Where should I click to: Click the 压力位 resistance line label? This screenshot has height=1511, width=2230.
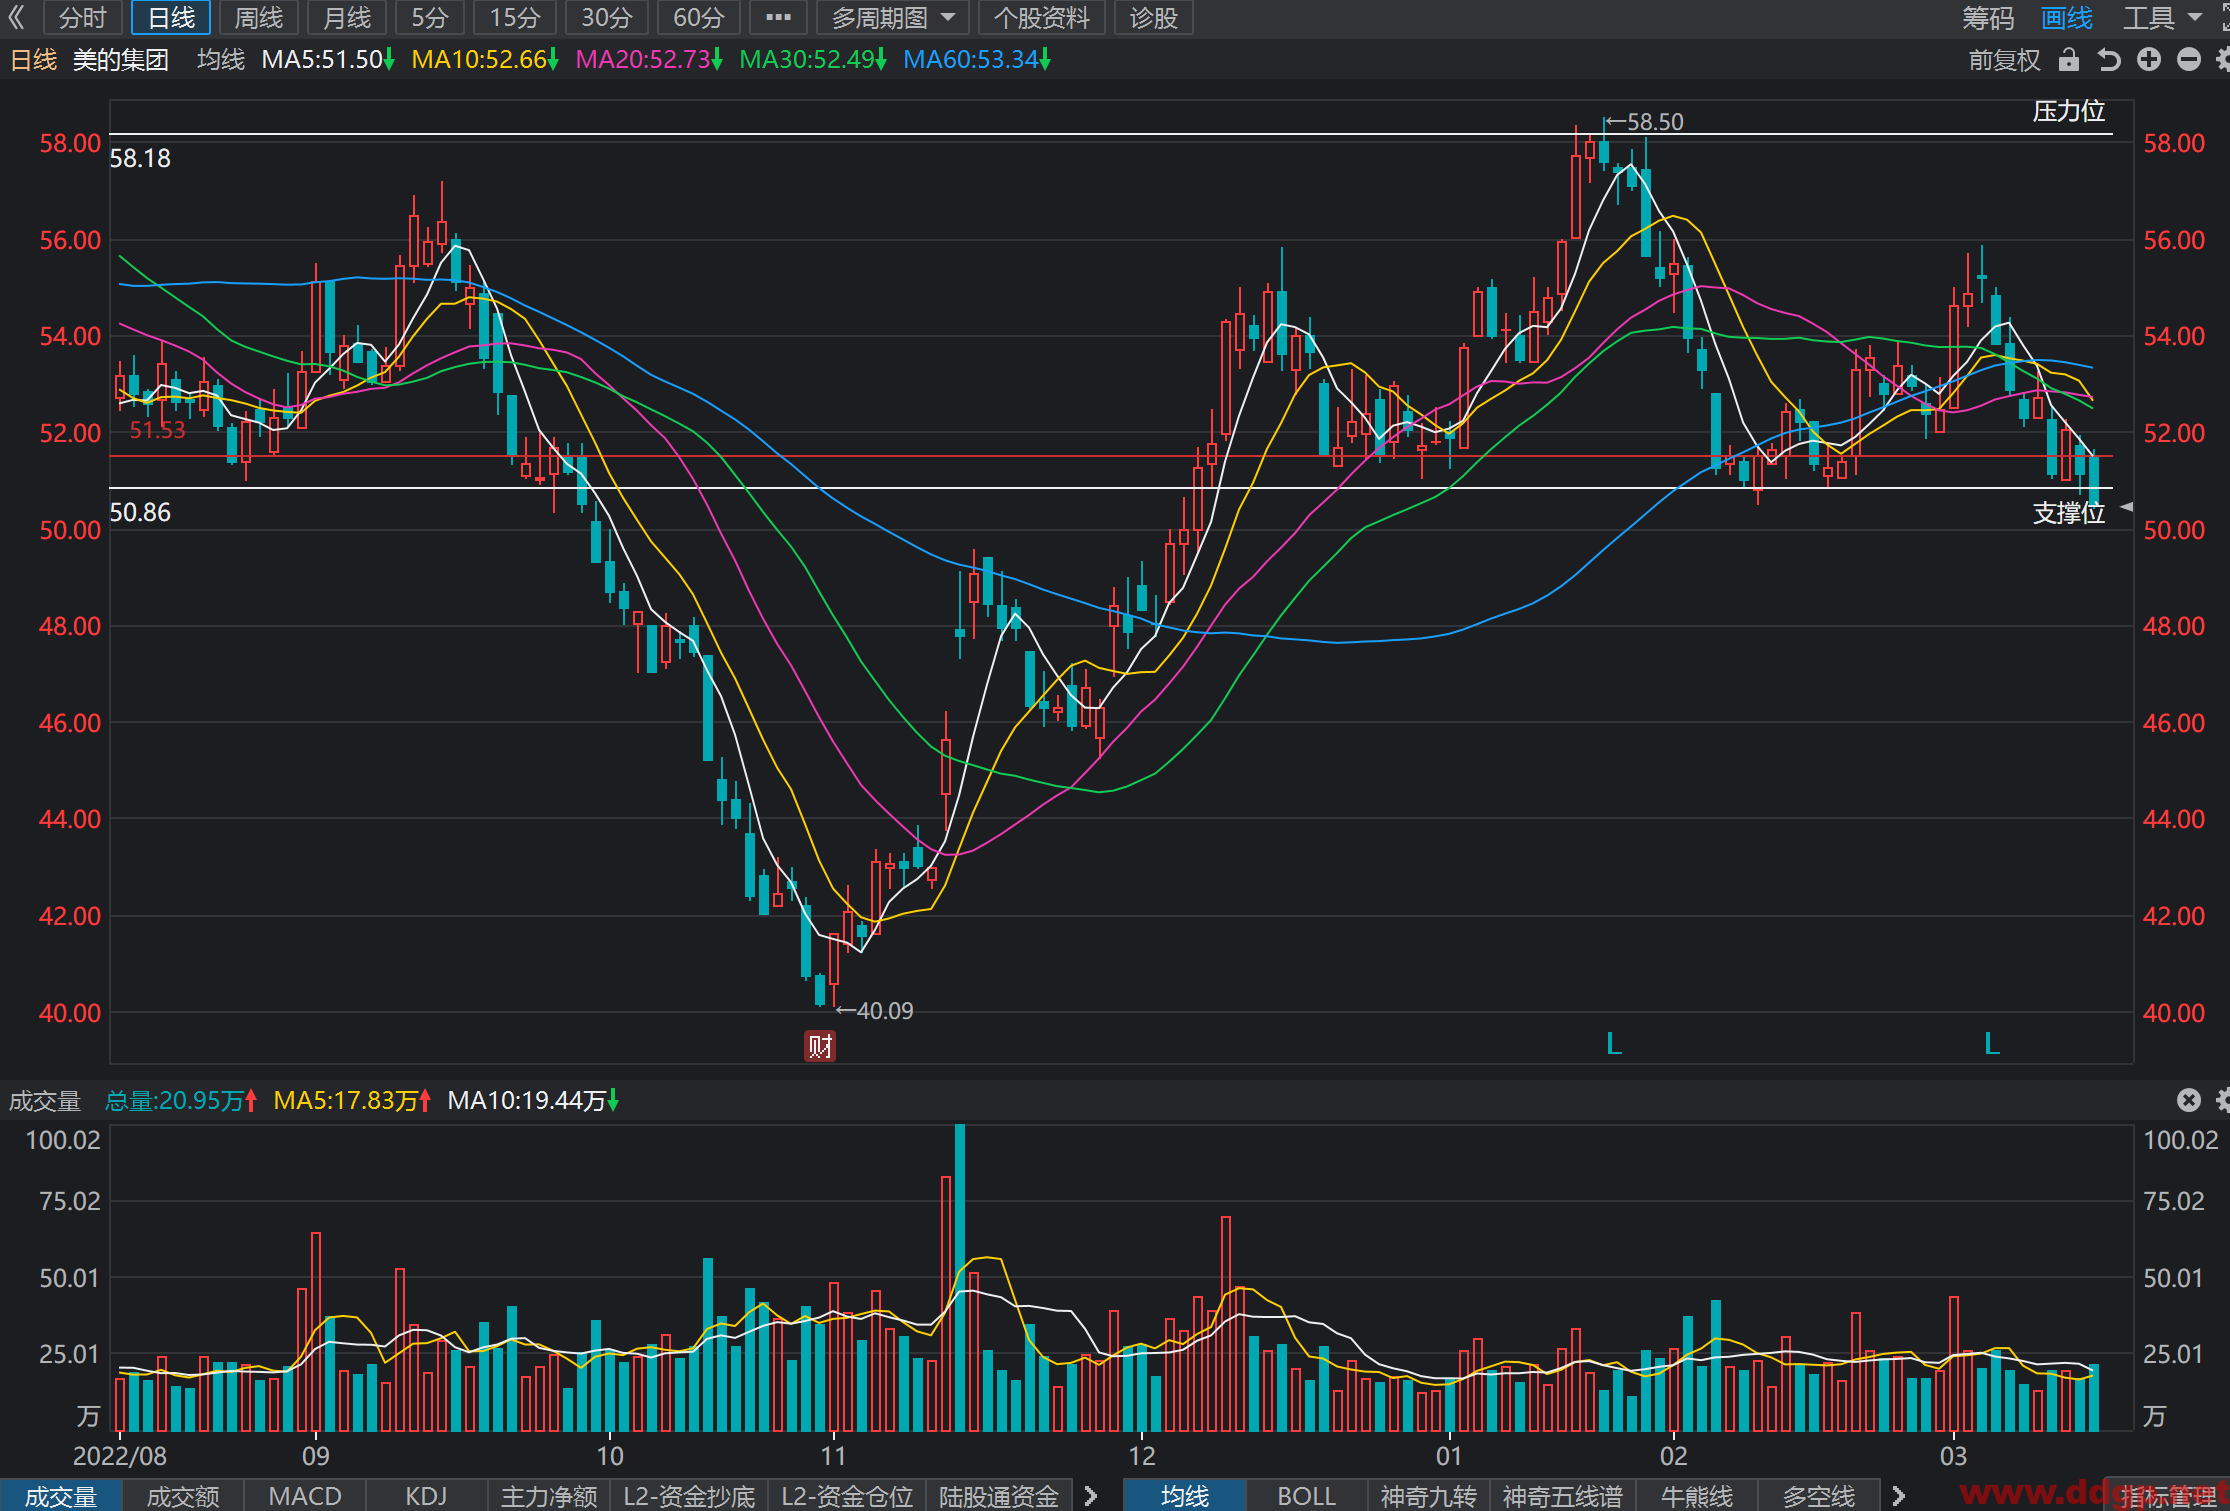pyautogui.click(x=2069, y=111)
